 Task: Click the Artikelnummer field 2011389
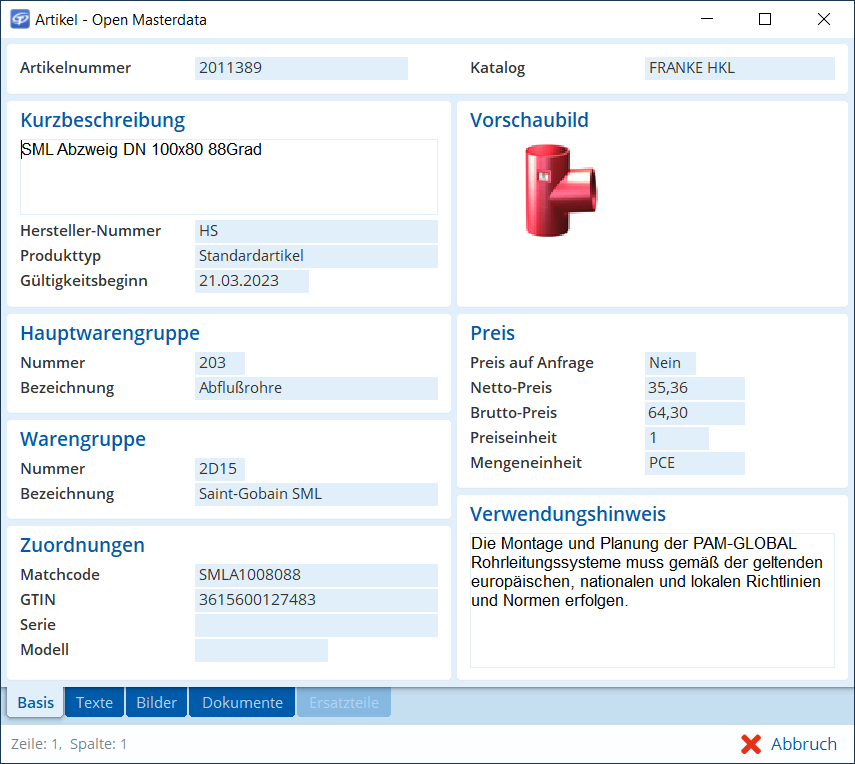(x=301, y=68)
